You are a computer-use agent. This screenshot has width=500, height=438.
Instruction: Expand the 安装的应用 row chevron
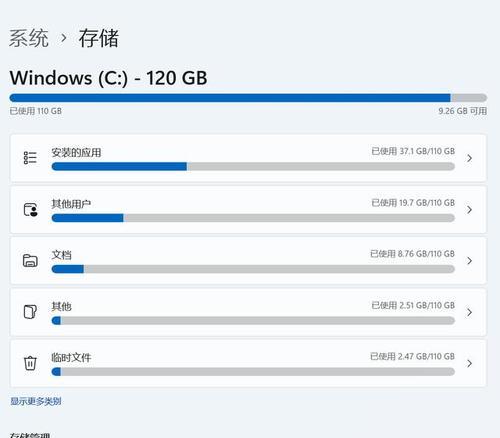pyautogui.click(x=469, y=158)
